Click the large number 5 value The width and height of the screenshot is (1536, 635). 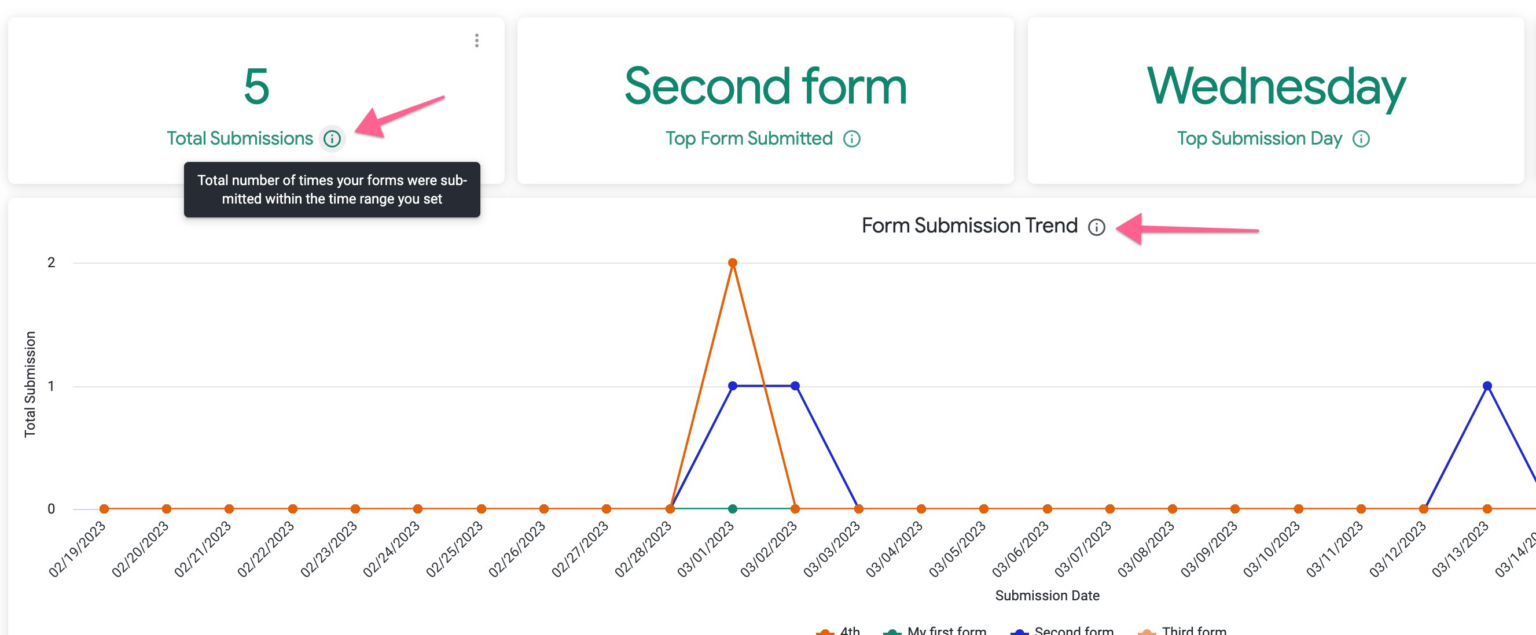[x=256, y=87]
